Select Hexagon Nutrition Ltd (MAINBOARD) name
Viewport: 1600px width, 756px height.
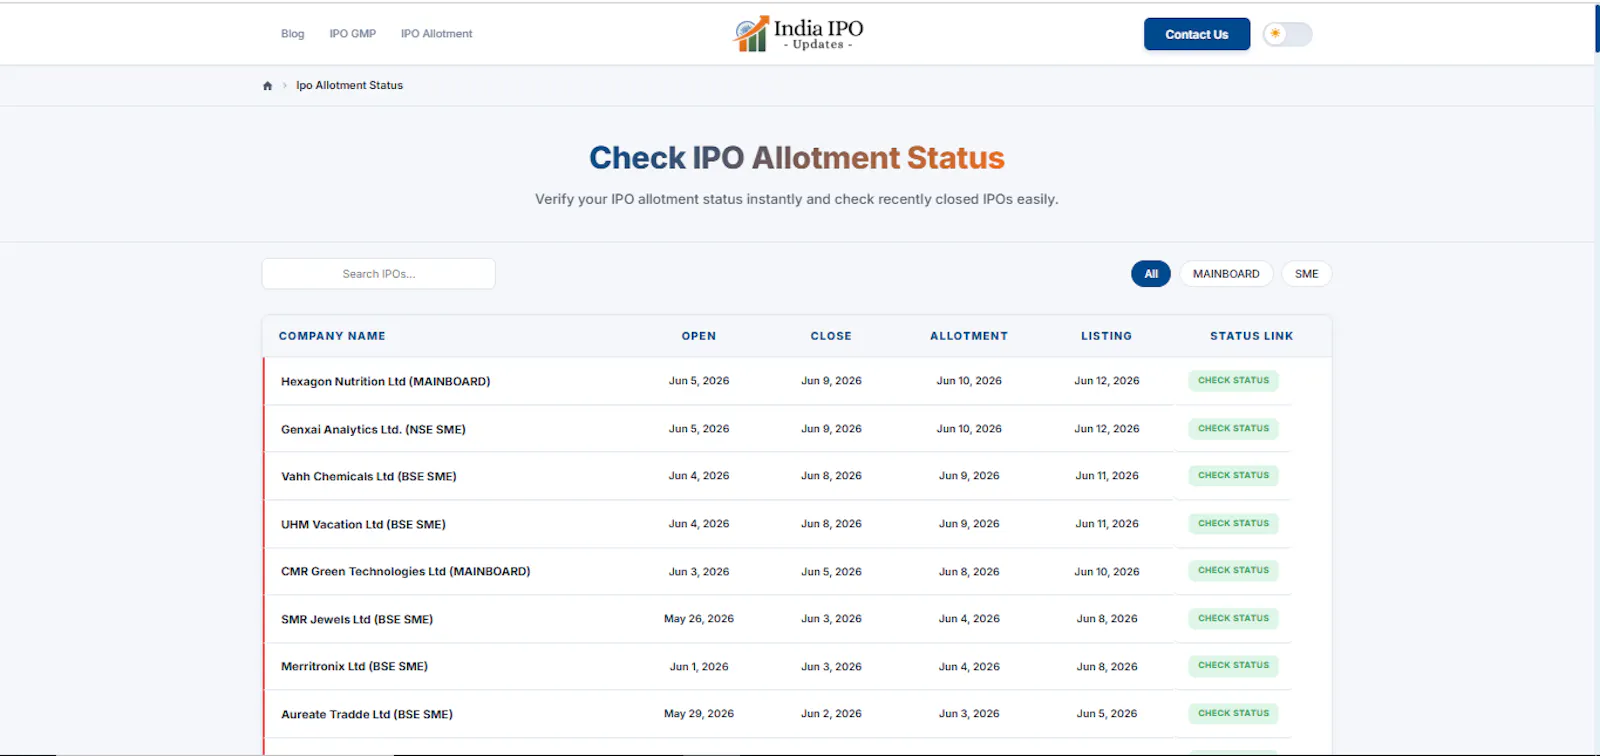pos(385,382)
